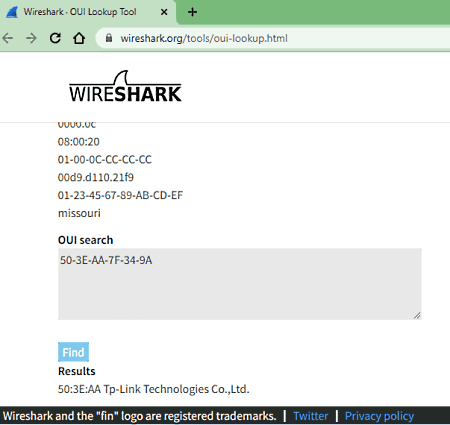Viewport: 450px width, 425px height.
Task: Select example text 01-23-45-67-89-AB-CD-EF
Action: (120, 195)
